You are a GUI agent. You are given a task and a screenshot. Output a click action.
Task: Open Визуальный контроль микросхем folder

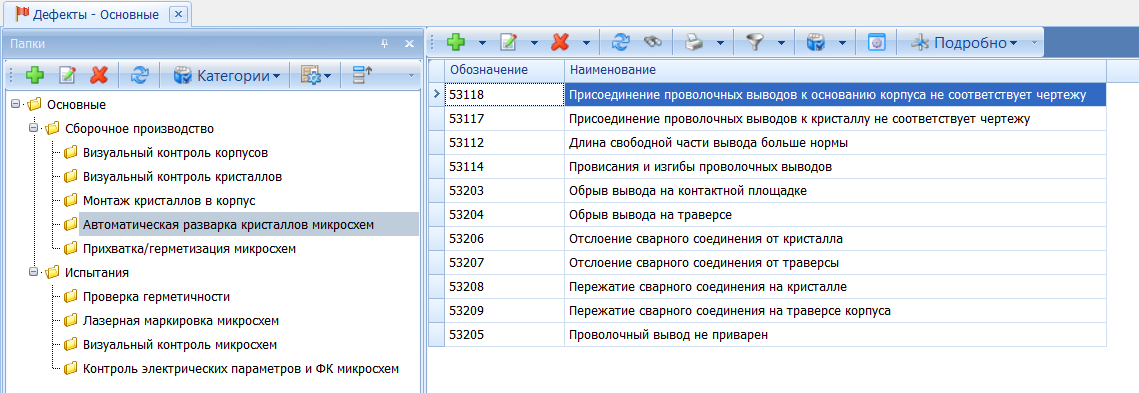point(179,344)
